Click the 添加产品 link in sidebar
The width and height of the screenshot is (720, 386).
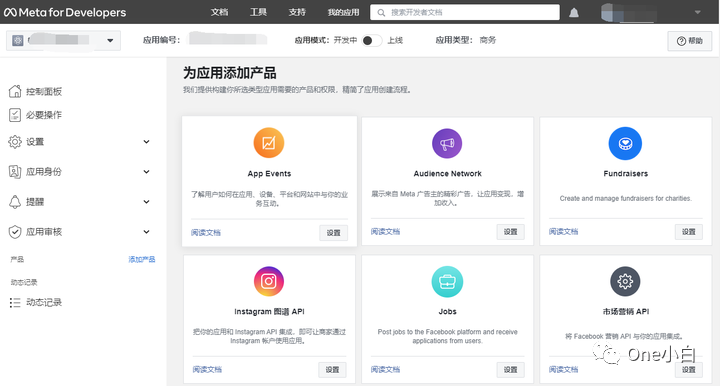coord(142,259)
